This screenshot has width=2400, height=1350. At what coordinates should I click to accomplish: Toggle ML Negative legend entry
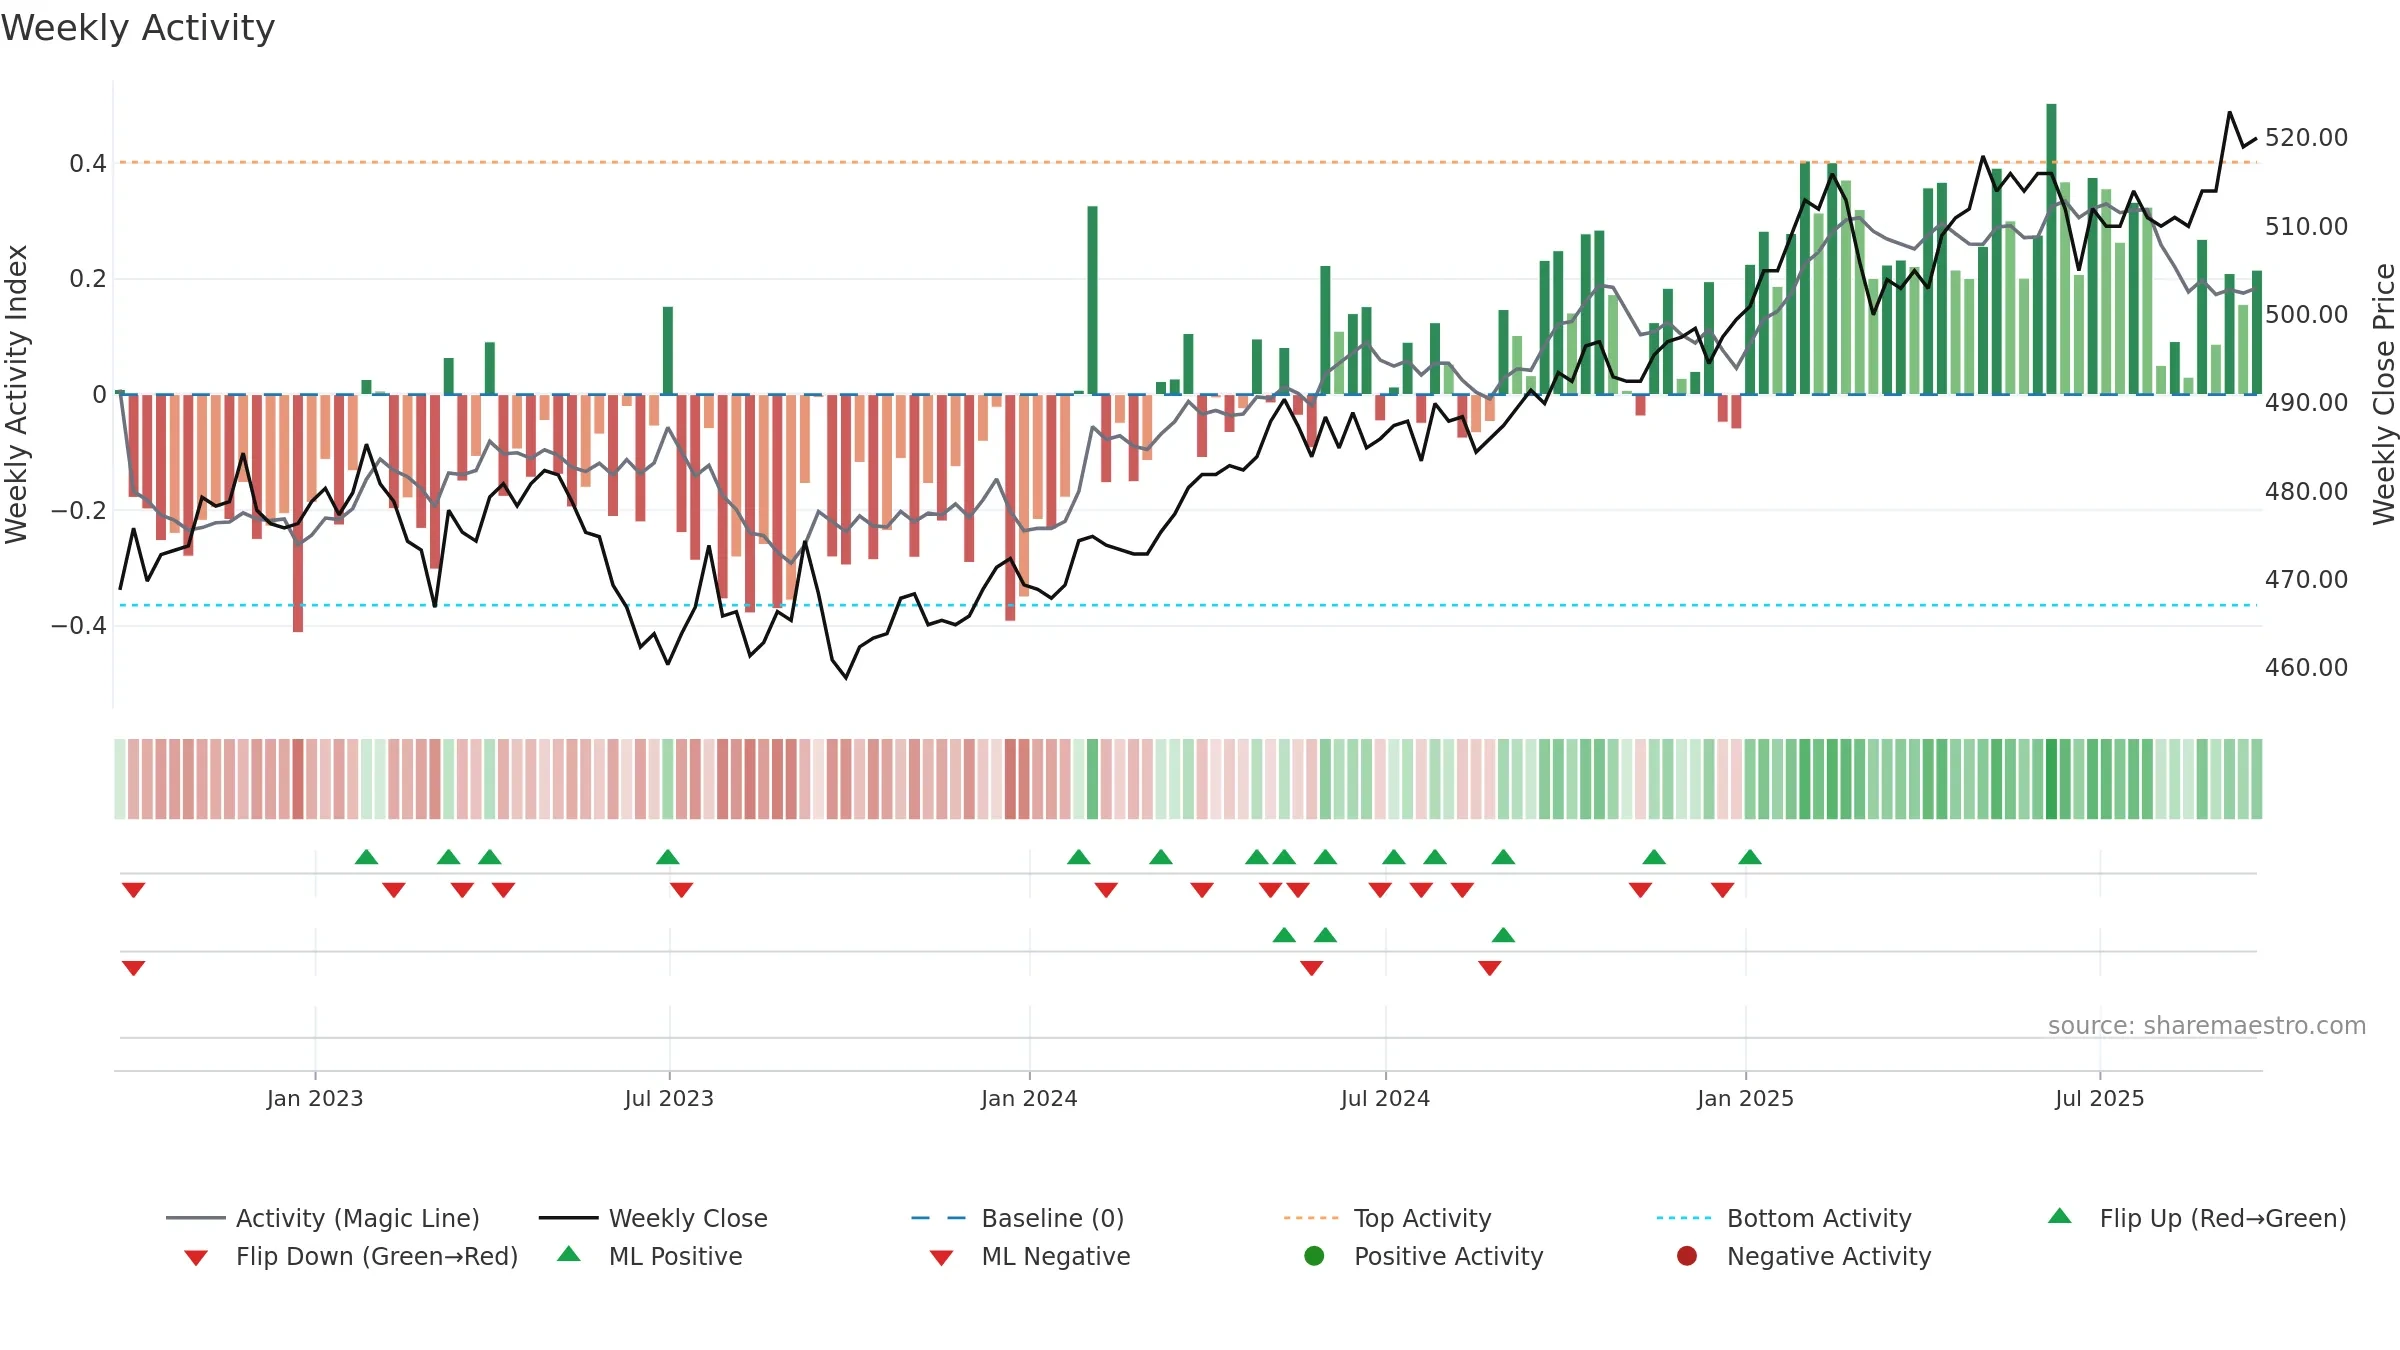pyautogui.click(x=1030, y=1256)
